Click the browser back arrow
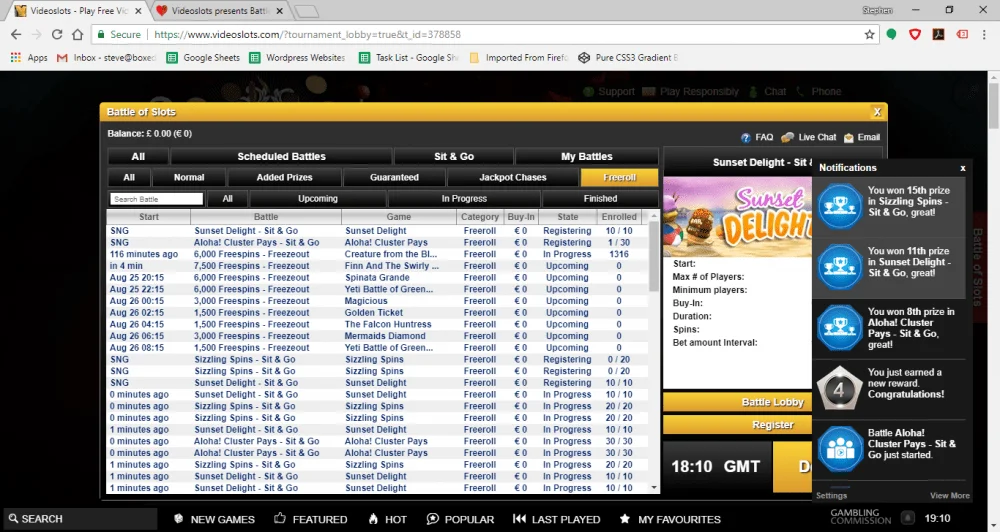Screen dimensions: 1000x532 [16, 34]
